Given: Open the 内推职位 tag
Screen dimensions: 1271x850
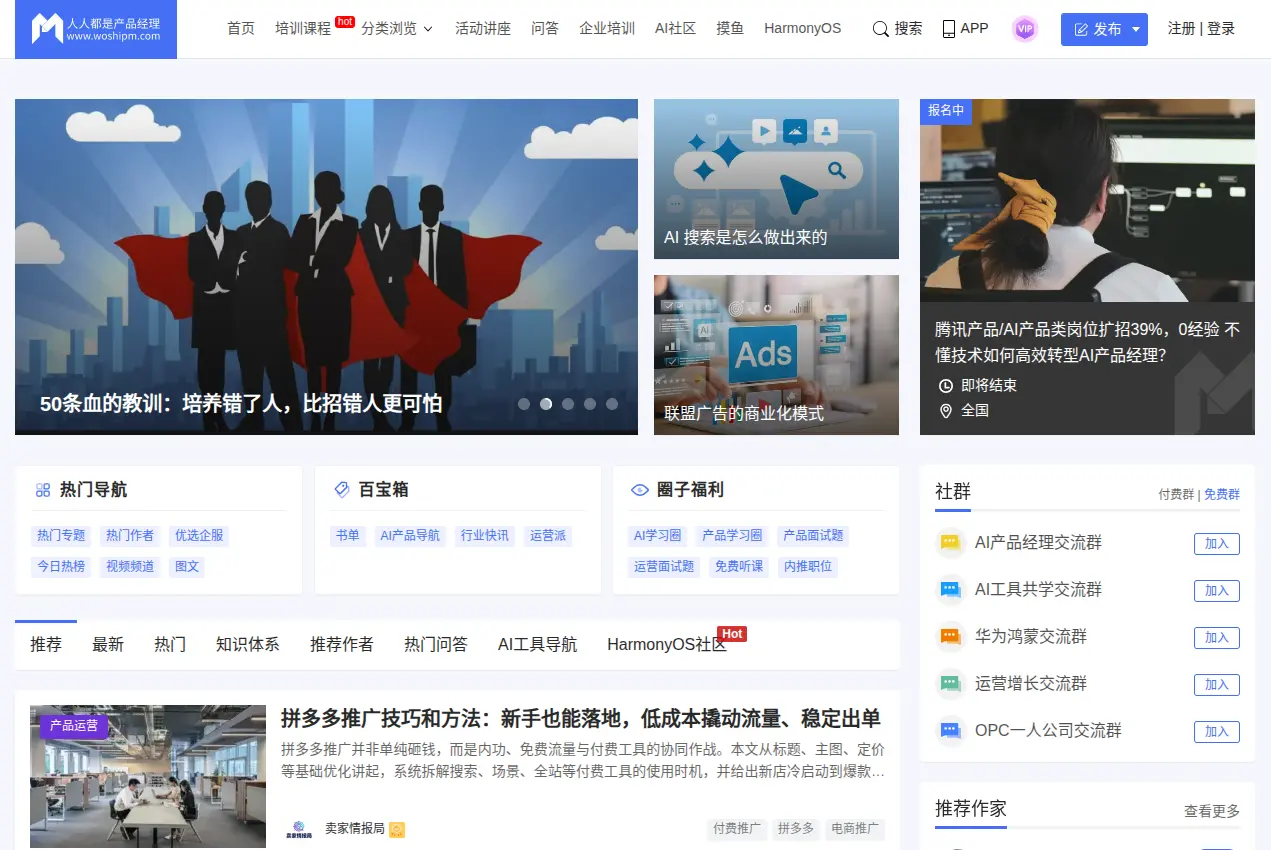Looking at the screenshot, I should pyautogui.click(x=808, y=566).
